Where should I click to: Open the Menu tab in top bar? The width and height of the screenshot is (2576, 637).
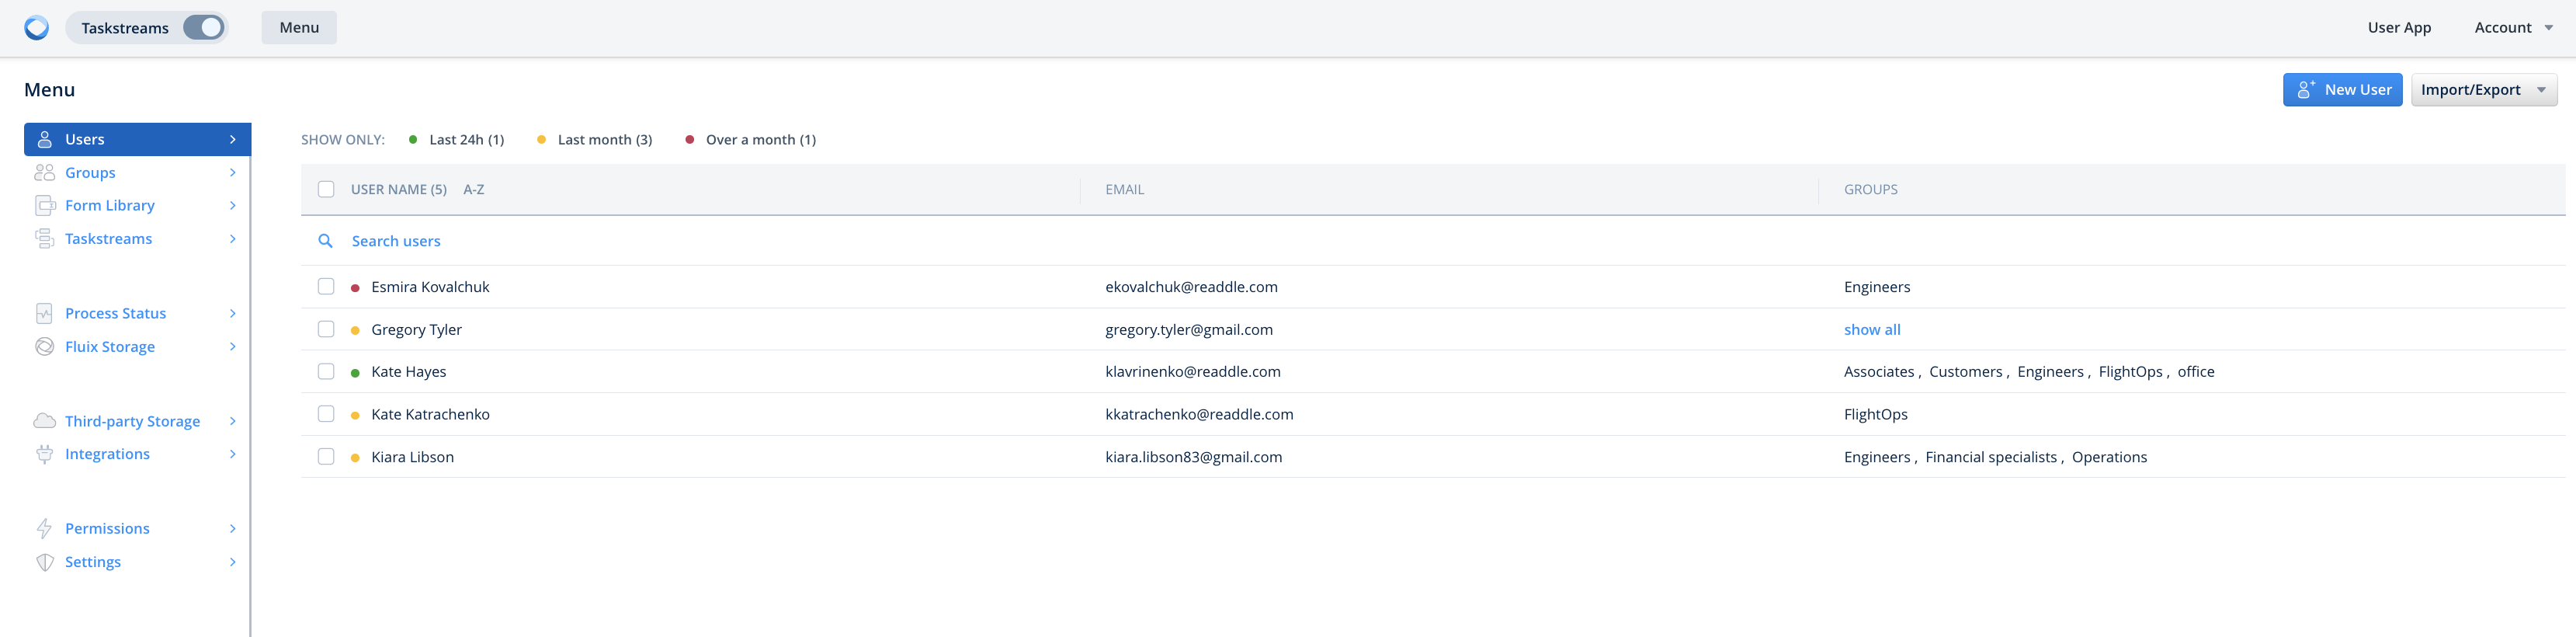point(299,28)
